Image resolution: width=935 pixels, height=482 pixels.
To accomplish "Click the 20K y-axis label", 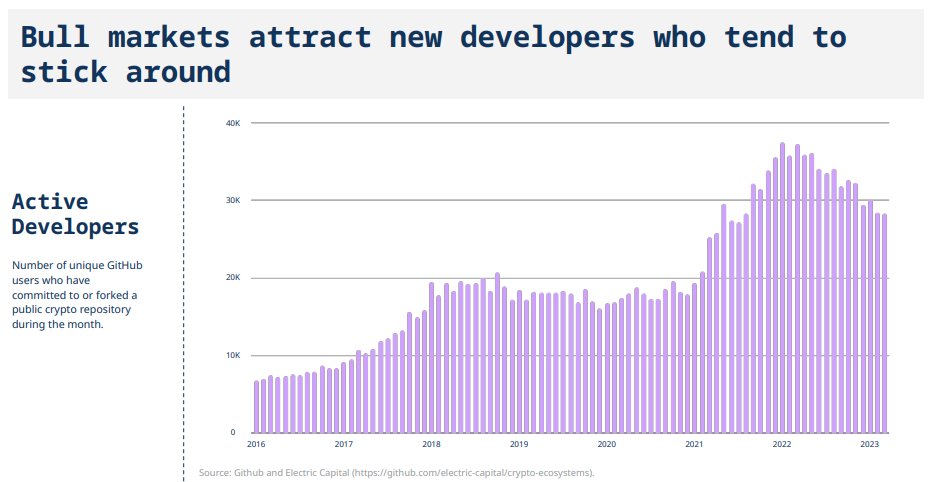I will (x=231, y=278).
